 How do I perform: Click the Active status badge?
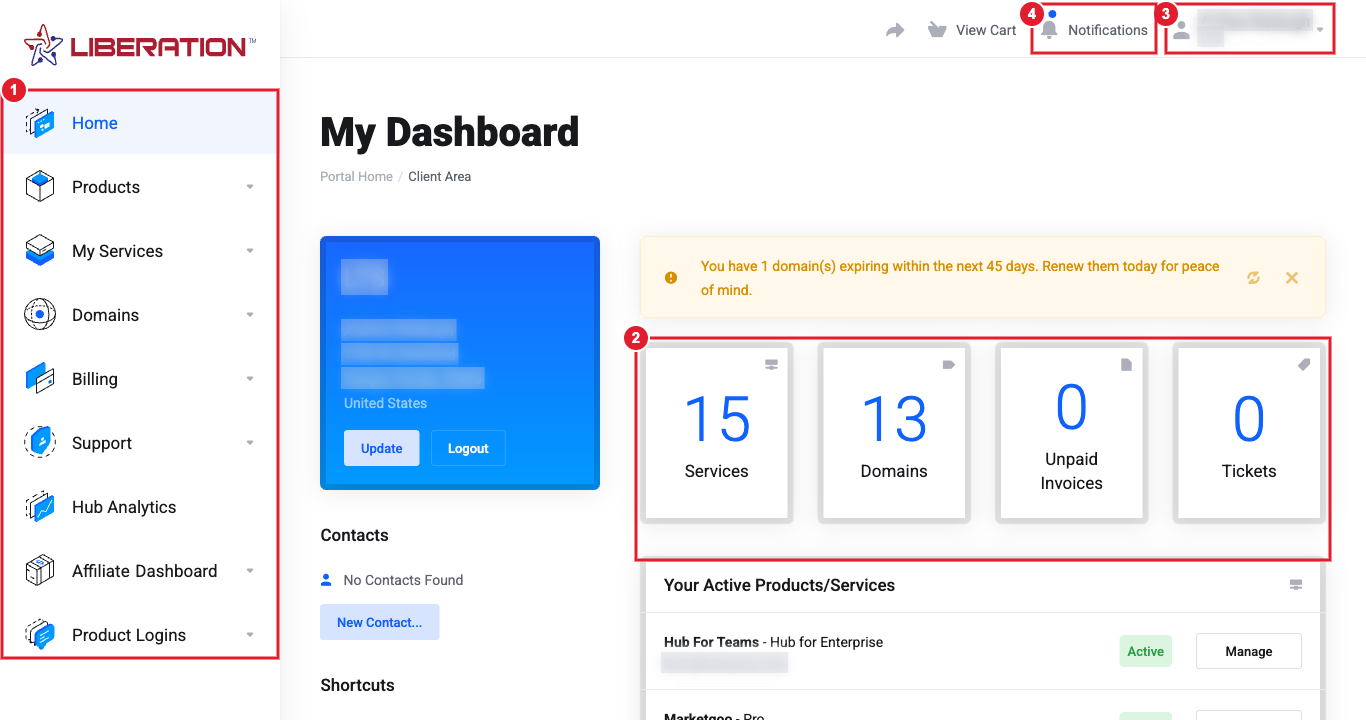tap(1145, 651)
